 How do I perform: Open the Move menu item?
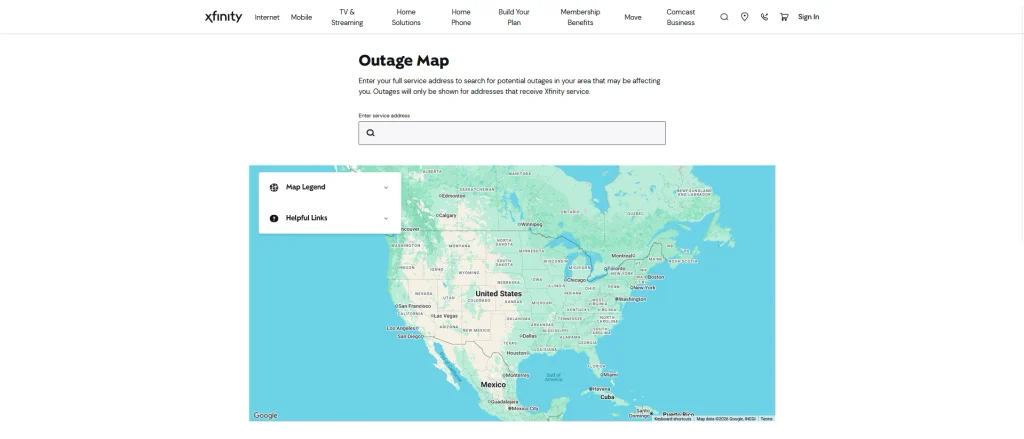coord(633,18)
